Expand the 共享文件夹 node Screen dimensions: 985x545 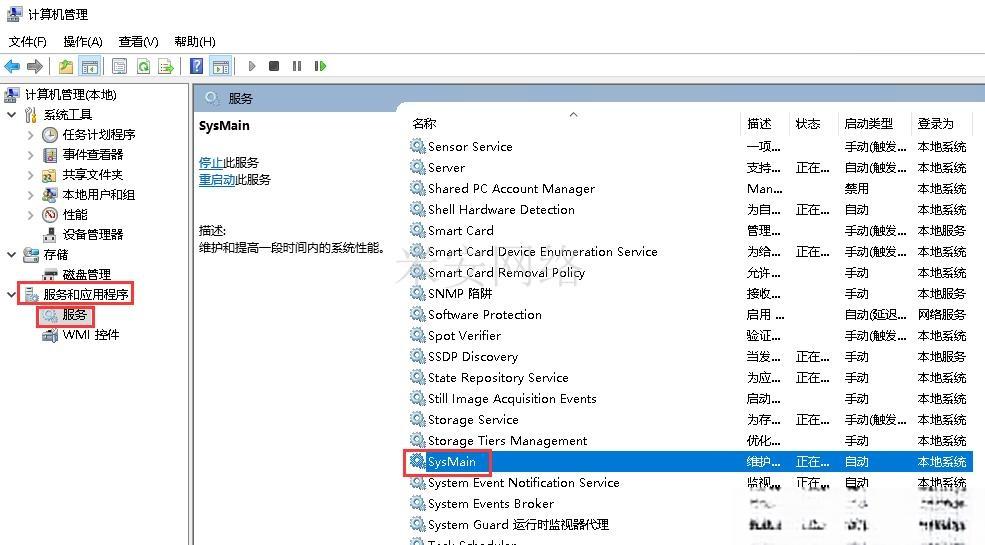(30, 175)
